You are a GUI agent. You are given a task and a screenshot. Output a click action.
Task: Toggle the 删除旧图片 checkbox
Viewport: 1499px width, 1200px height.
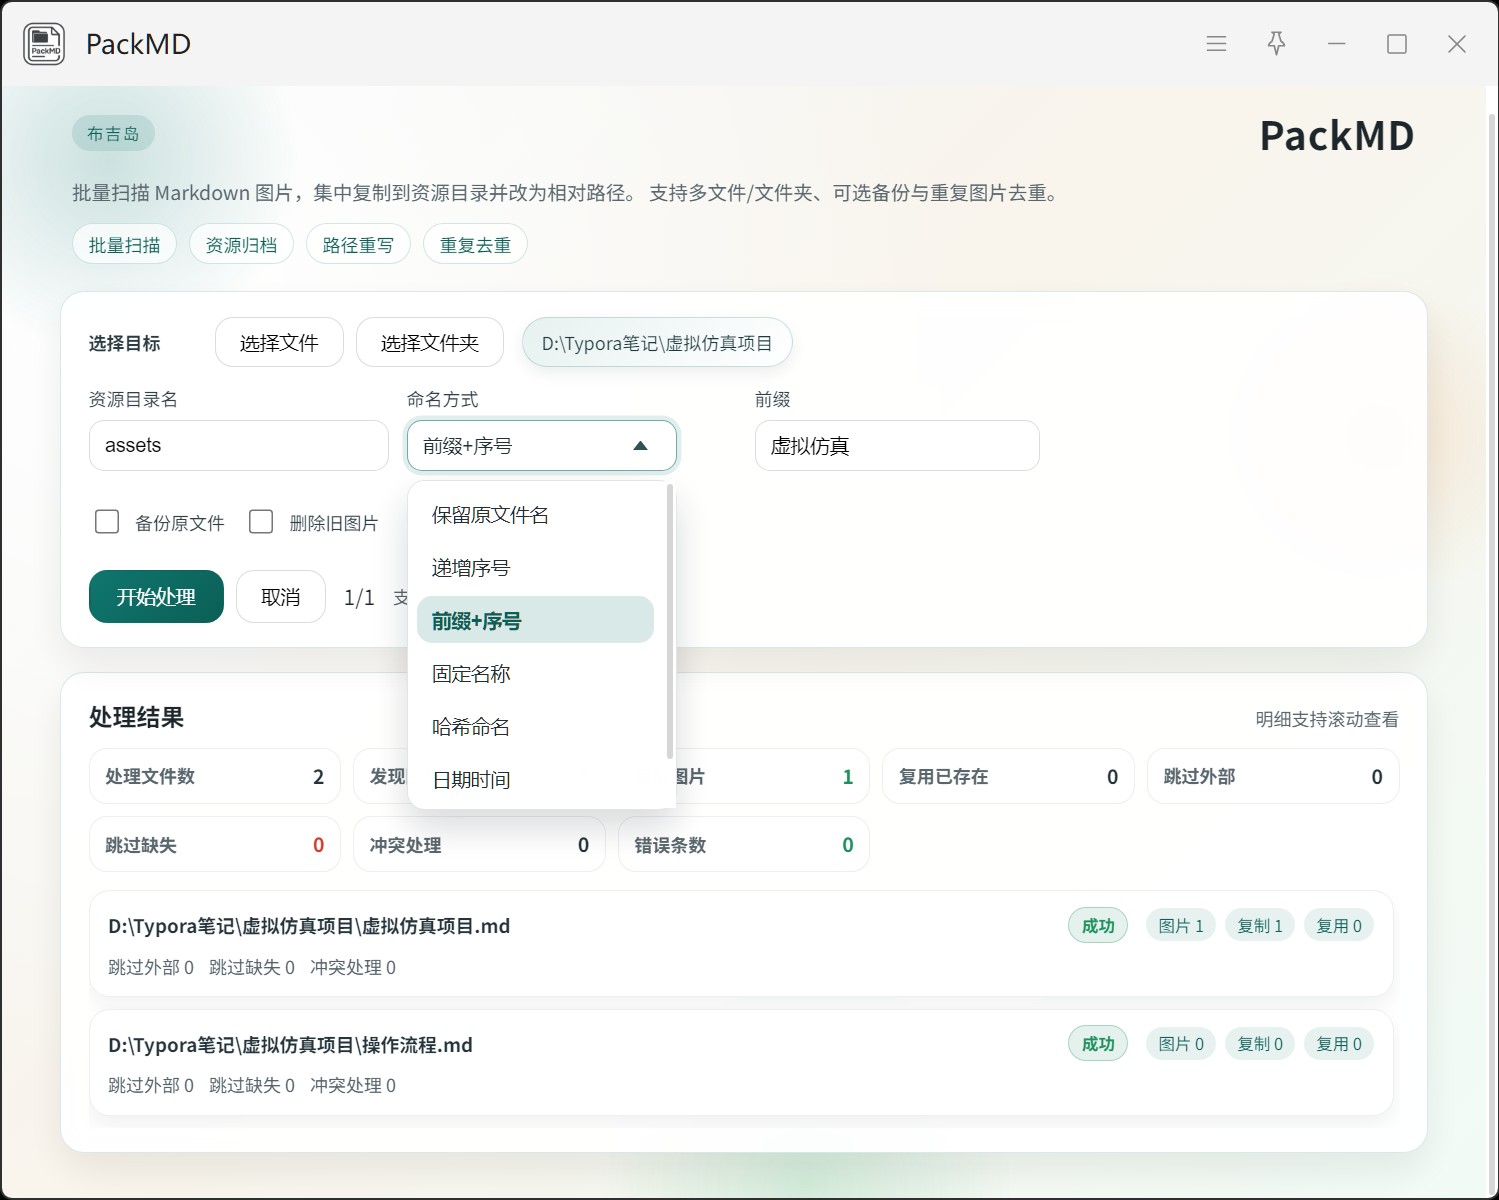[261, 522]
